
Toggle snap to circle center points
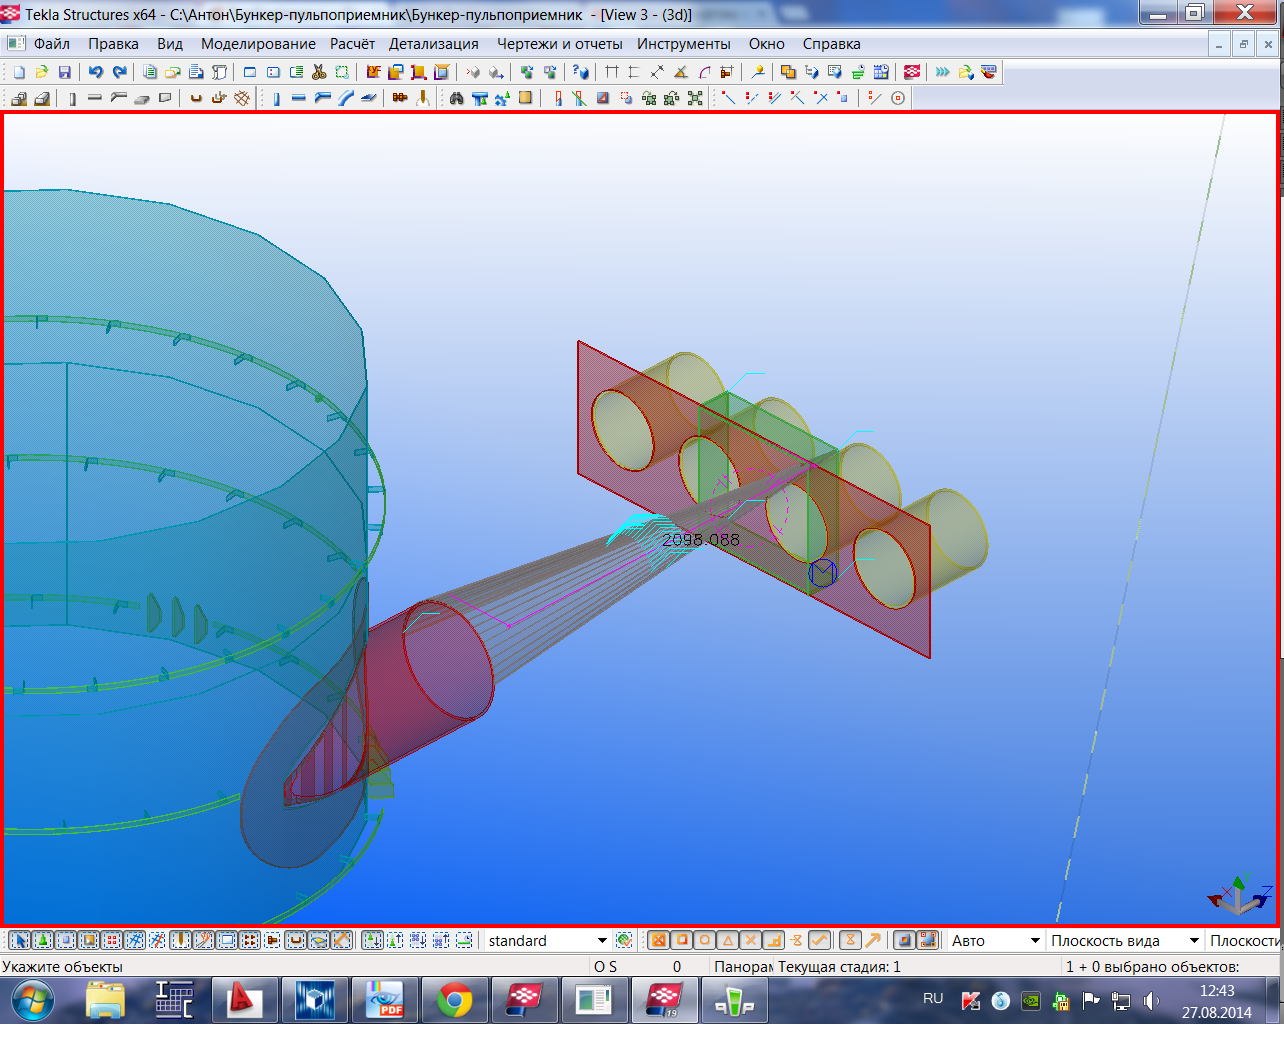click(x=705, y=940)
